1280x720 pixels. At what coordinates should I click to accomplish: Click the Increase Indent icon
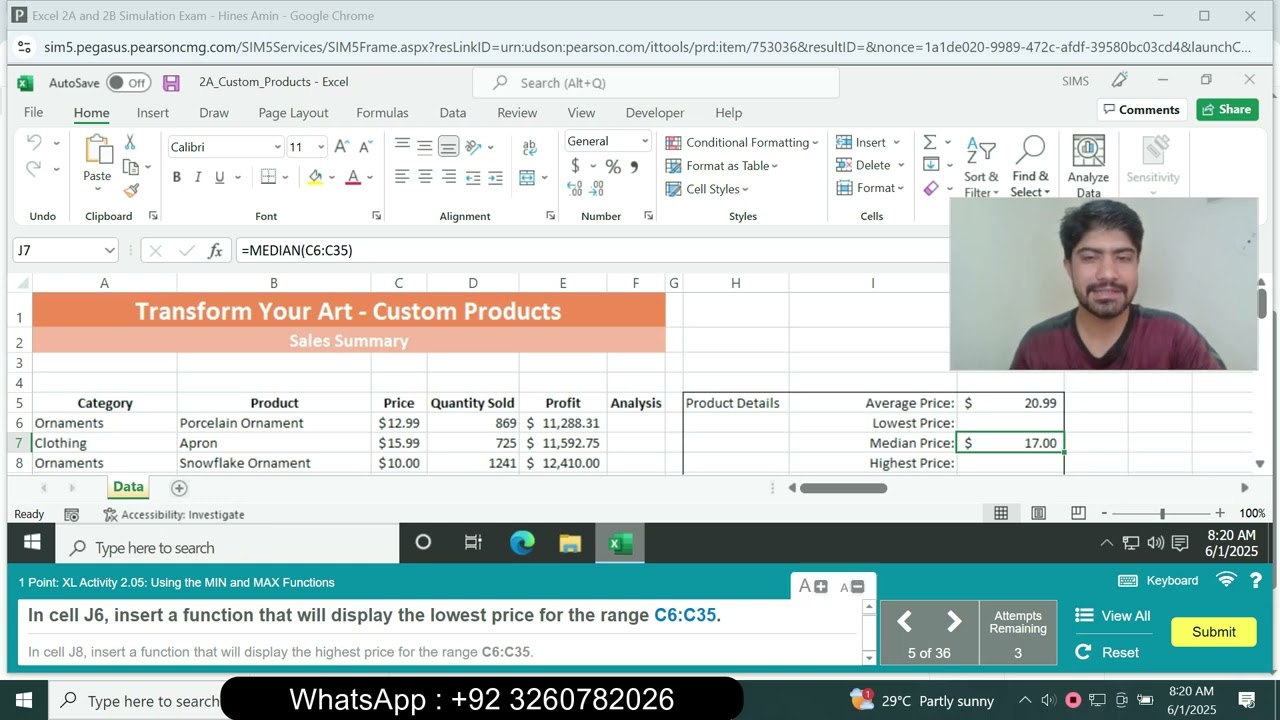pos(496,177)
